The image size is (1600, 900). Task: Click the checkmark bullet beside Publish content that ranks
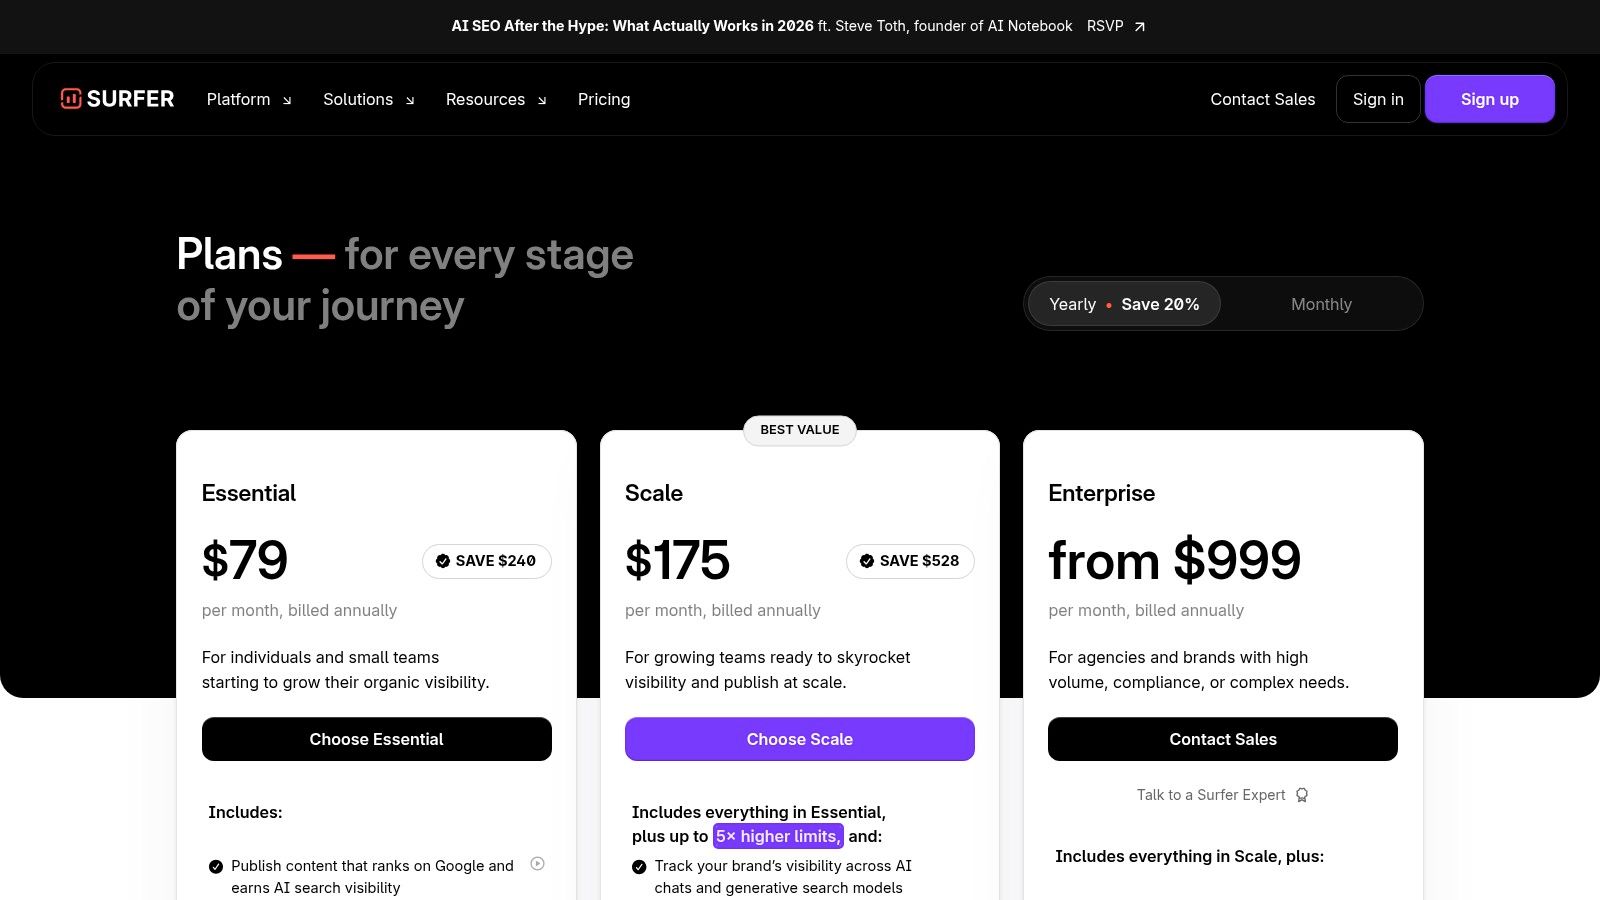(215, 866)
